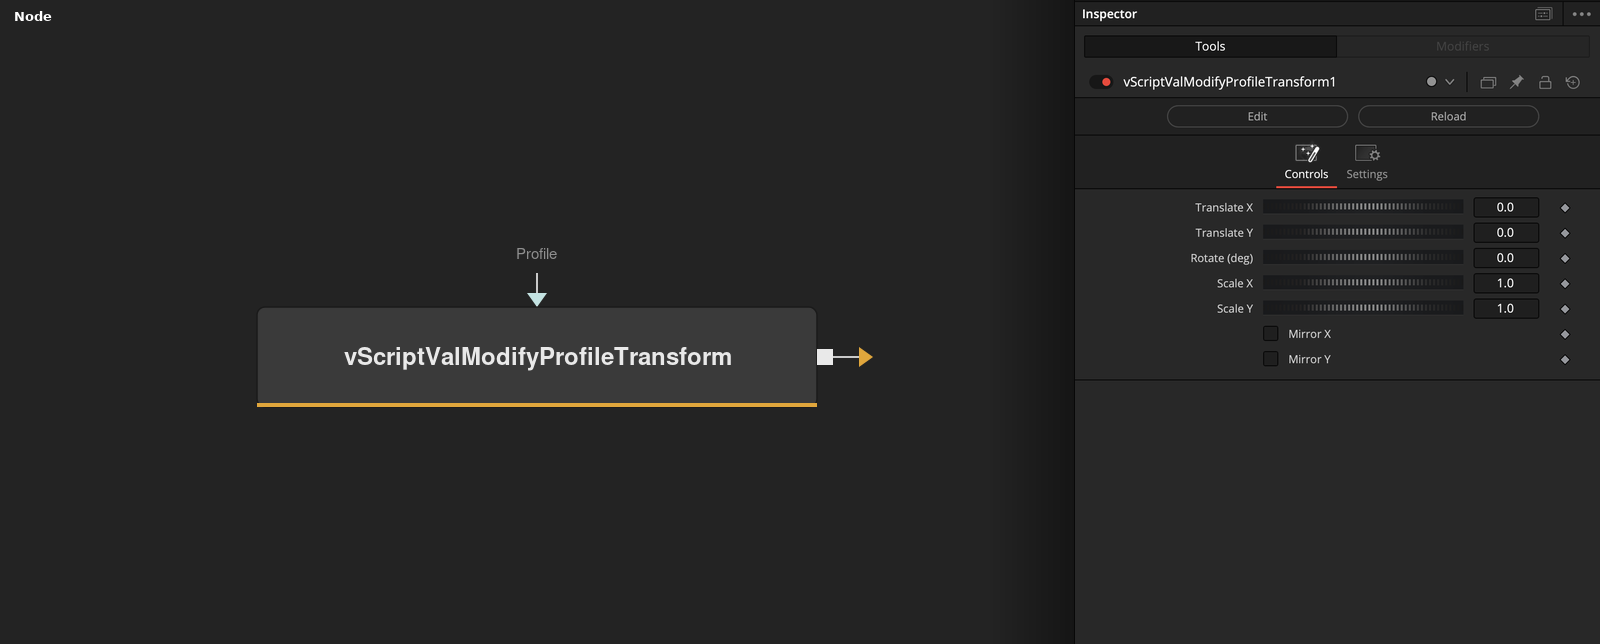Click keyframe diamond for Mirror X
The width and height of the screenshot is (1600, 644).
pos(1565,335)
